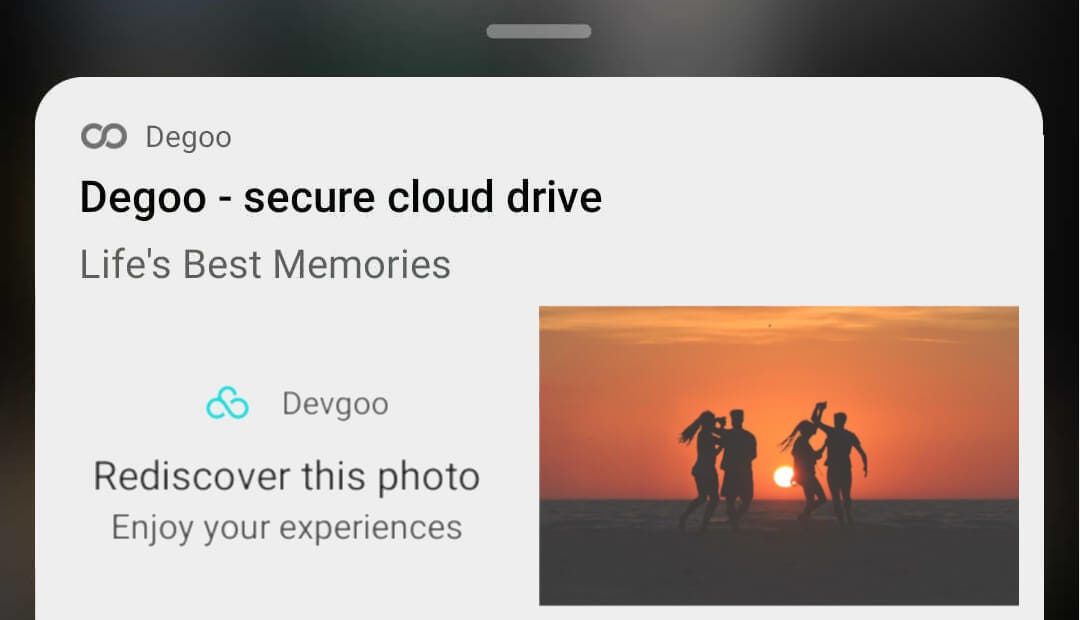Tap the Life's Best Memories text
This screenshot has height=620, width=1080.
[265, 263]
